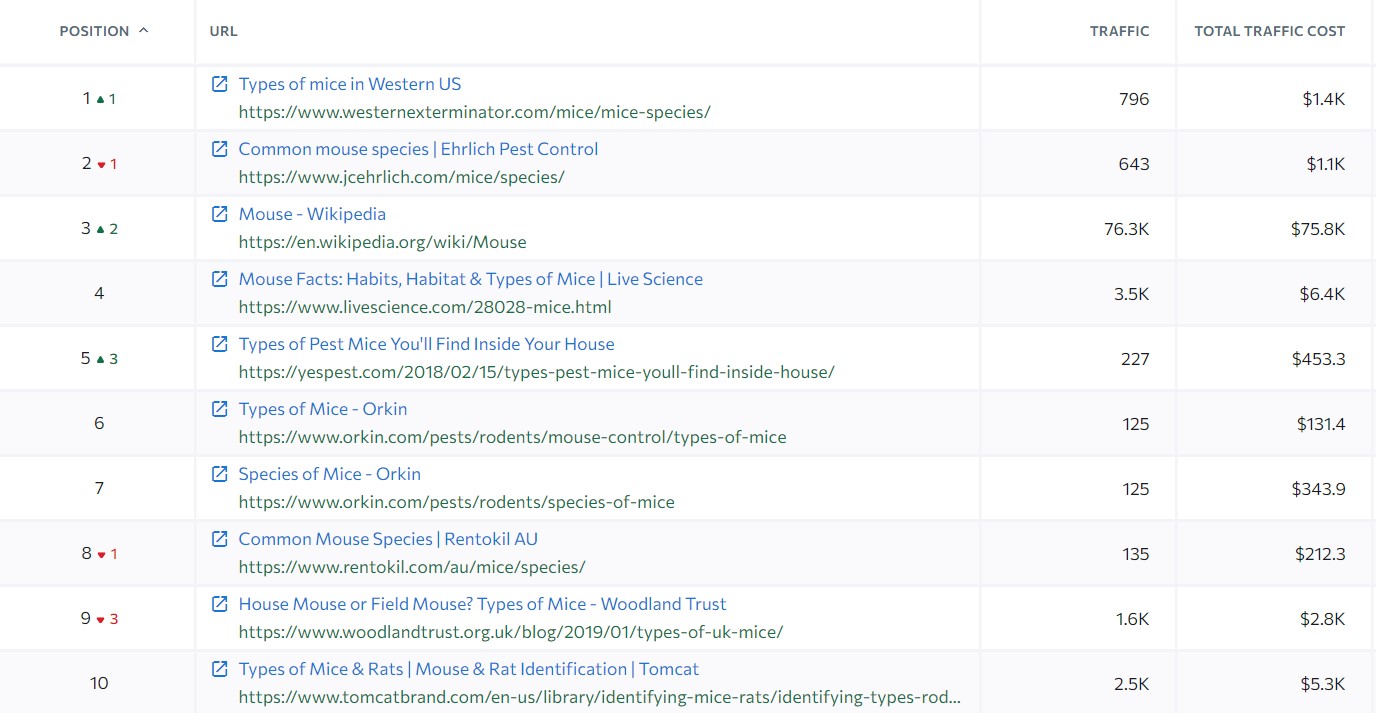This screenshot has height=713, width=1376.
Task: Select traffic cost $131.4
Action: (1321, 424)
